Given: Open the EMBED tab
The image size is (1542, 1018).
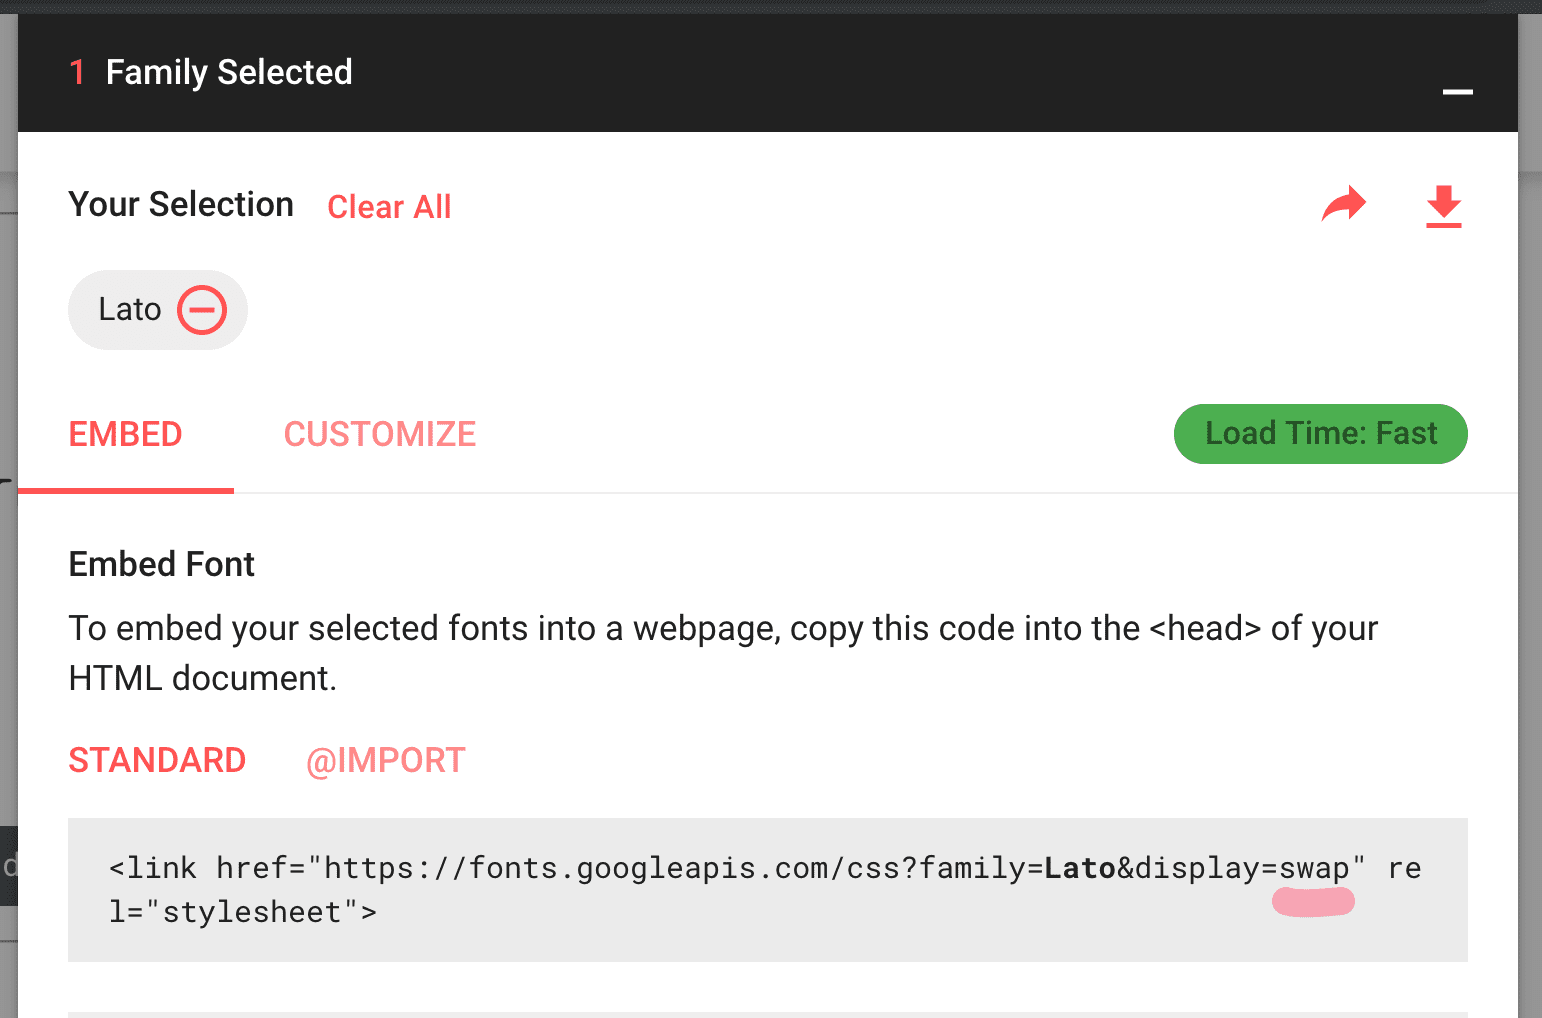Looking at the screenshot, I should pos(125,433).
